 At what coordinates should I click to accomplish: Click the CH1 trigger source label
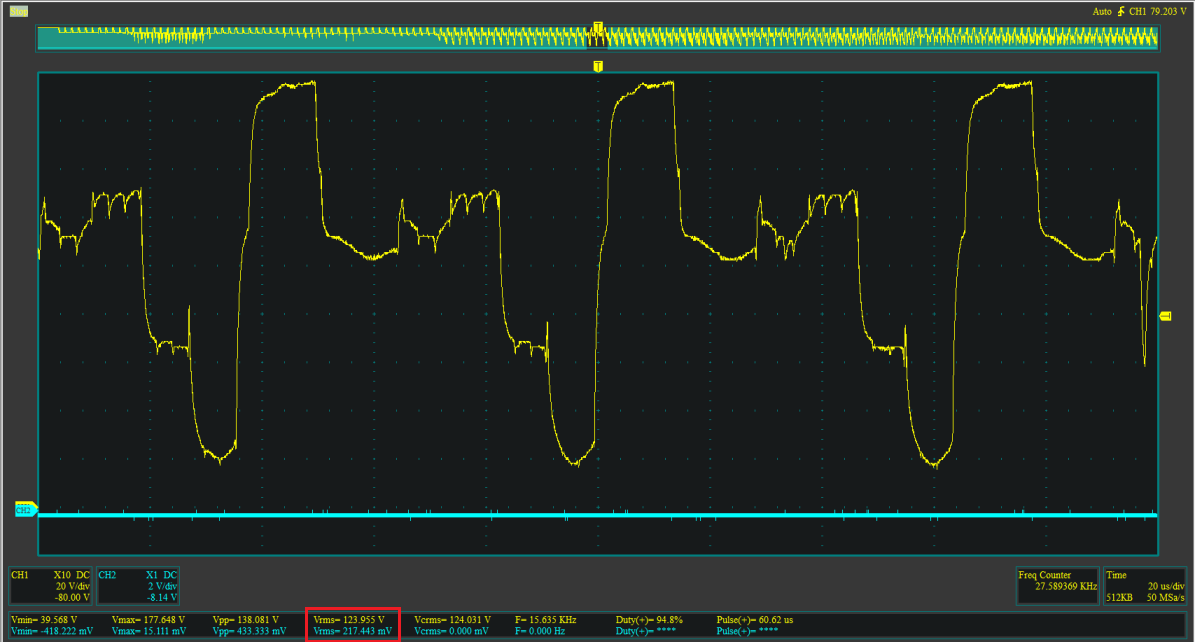click(x=1138, y=11)
